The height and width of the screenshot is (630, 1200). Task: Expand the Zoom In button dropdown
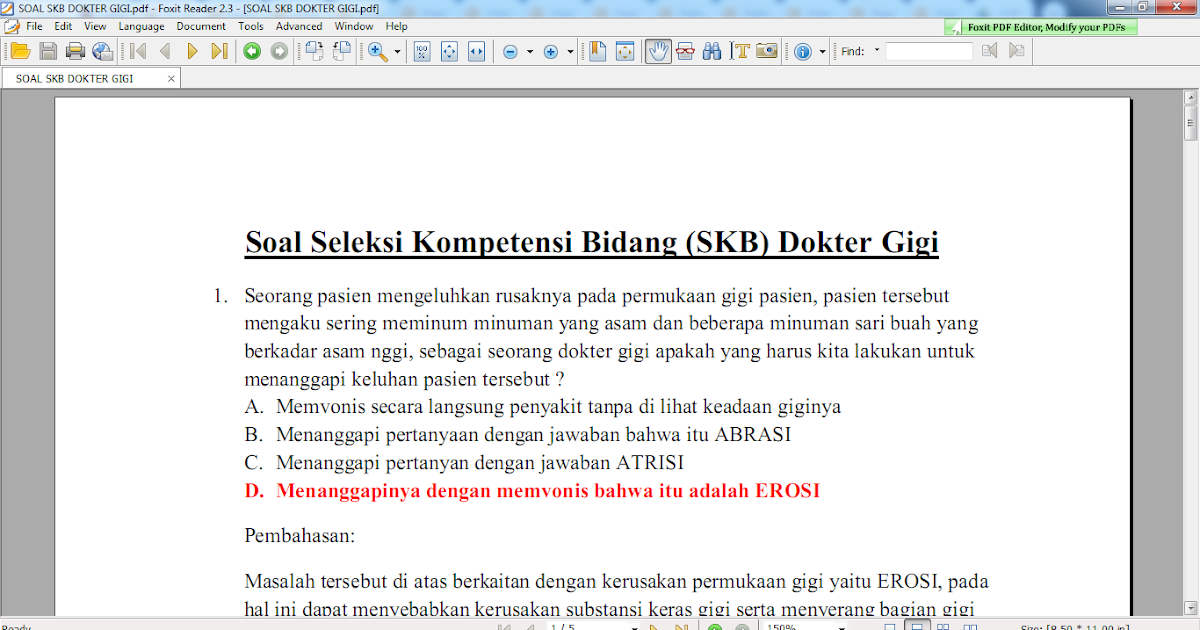point(570,52)
